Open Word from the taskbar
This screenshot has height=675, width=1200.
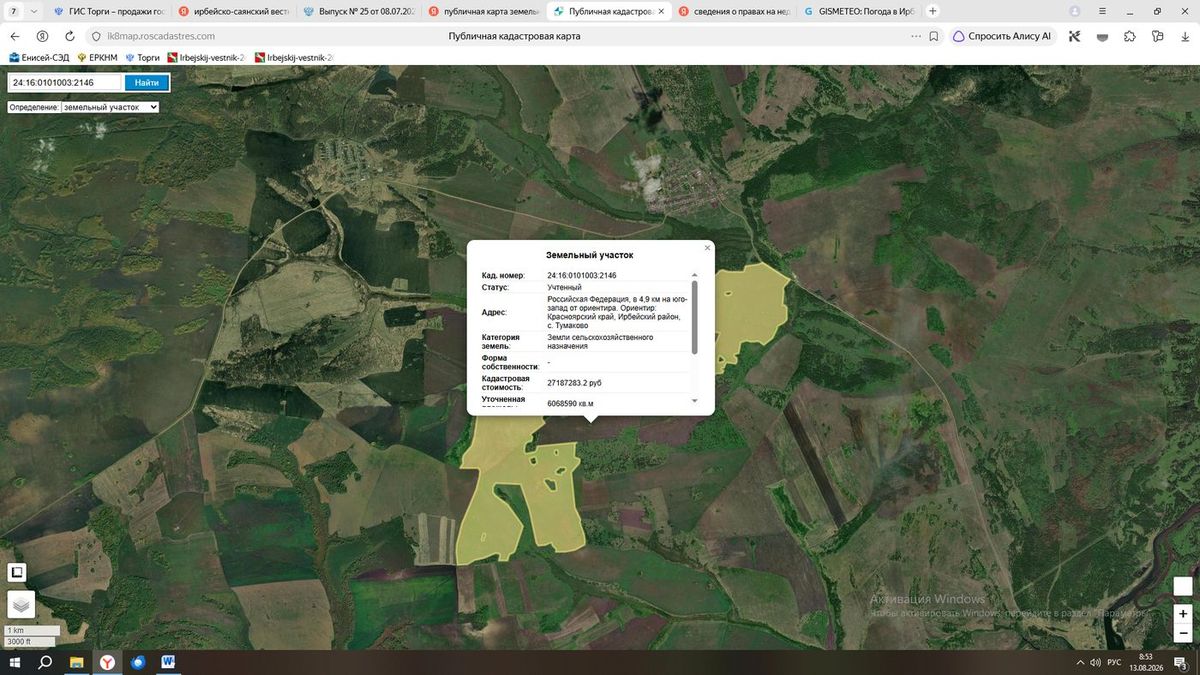(x=168, y=662)
